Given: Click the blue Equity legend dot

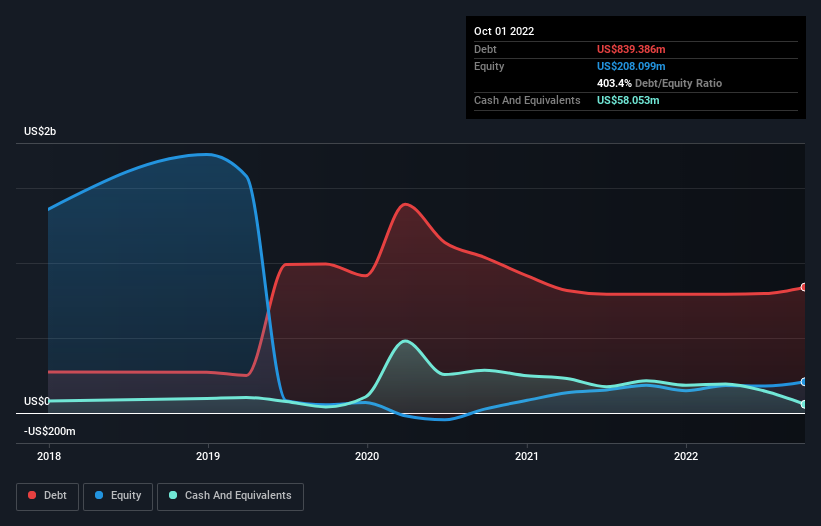Looking at the screenshot, I should click(x=99, y=495).
